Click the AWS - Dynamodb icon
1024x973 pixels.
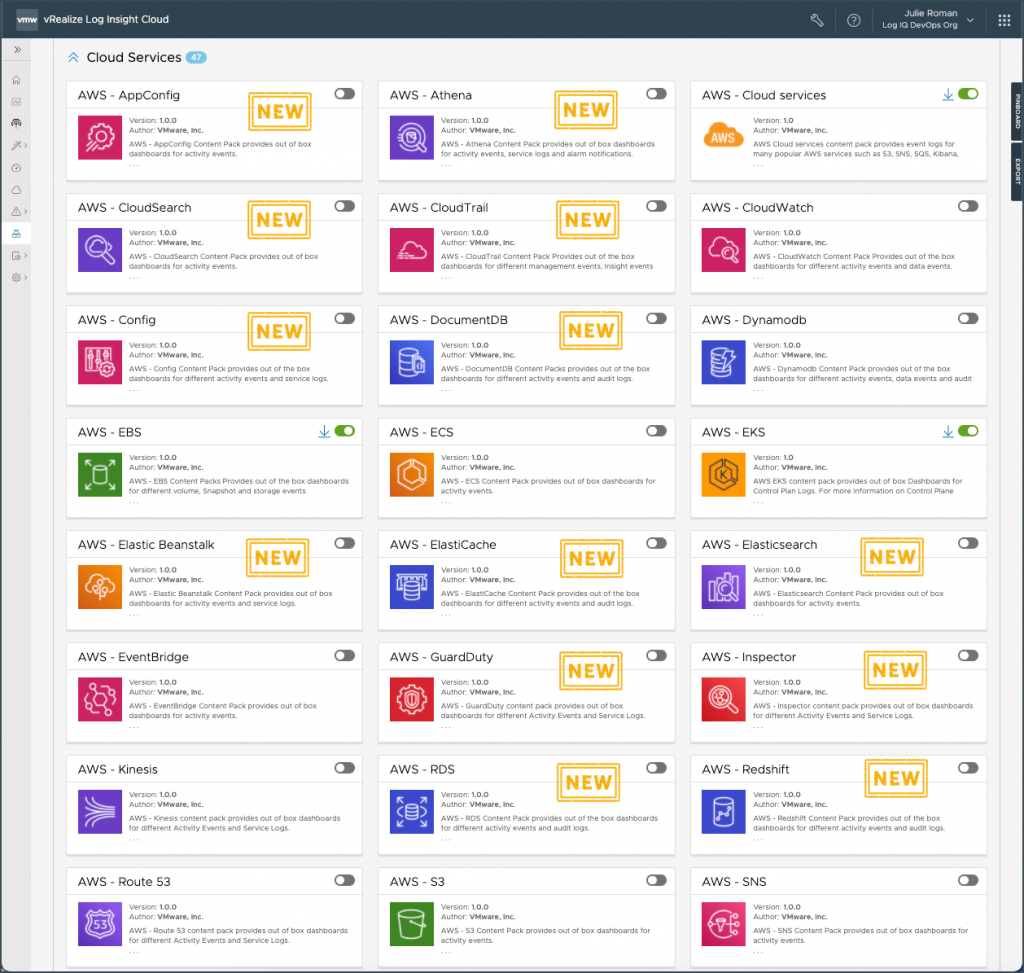[x=724, y=362]
